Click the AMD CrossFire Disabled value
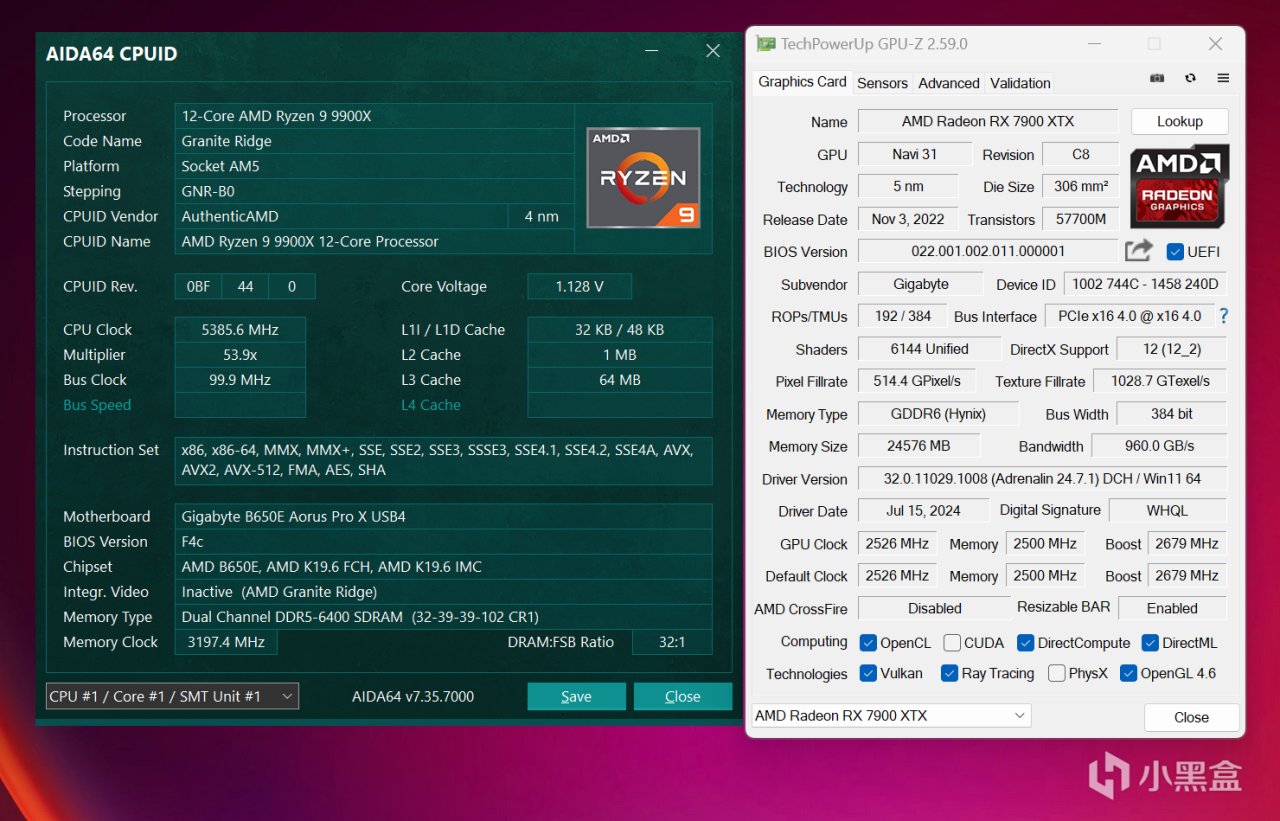The height and width of the screenshot is (821, 1280). coord(934,608)
